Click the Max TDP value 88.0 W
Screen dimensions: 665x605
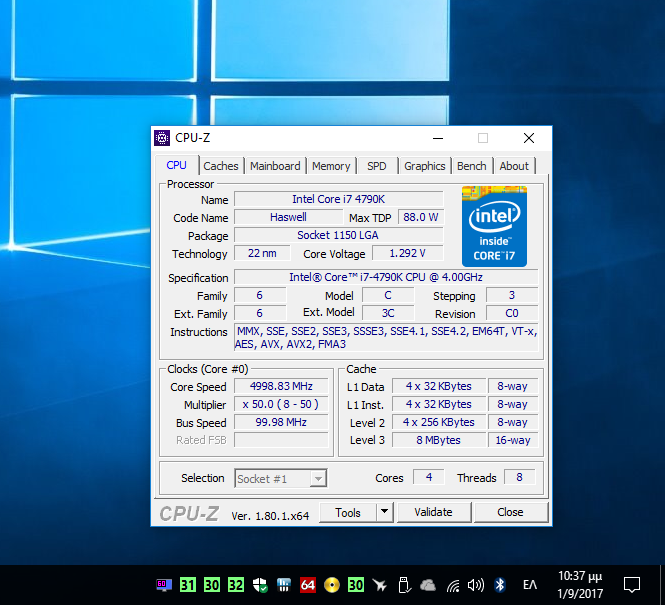pyautogui.click(x=421, y=217)
